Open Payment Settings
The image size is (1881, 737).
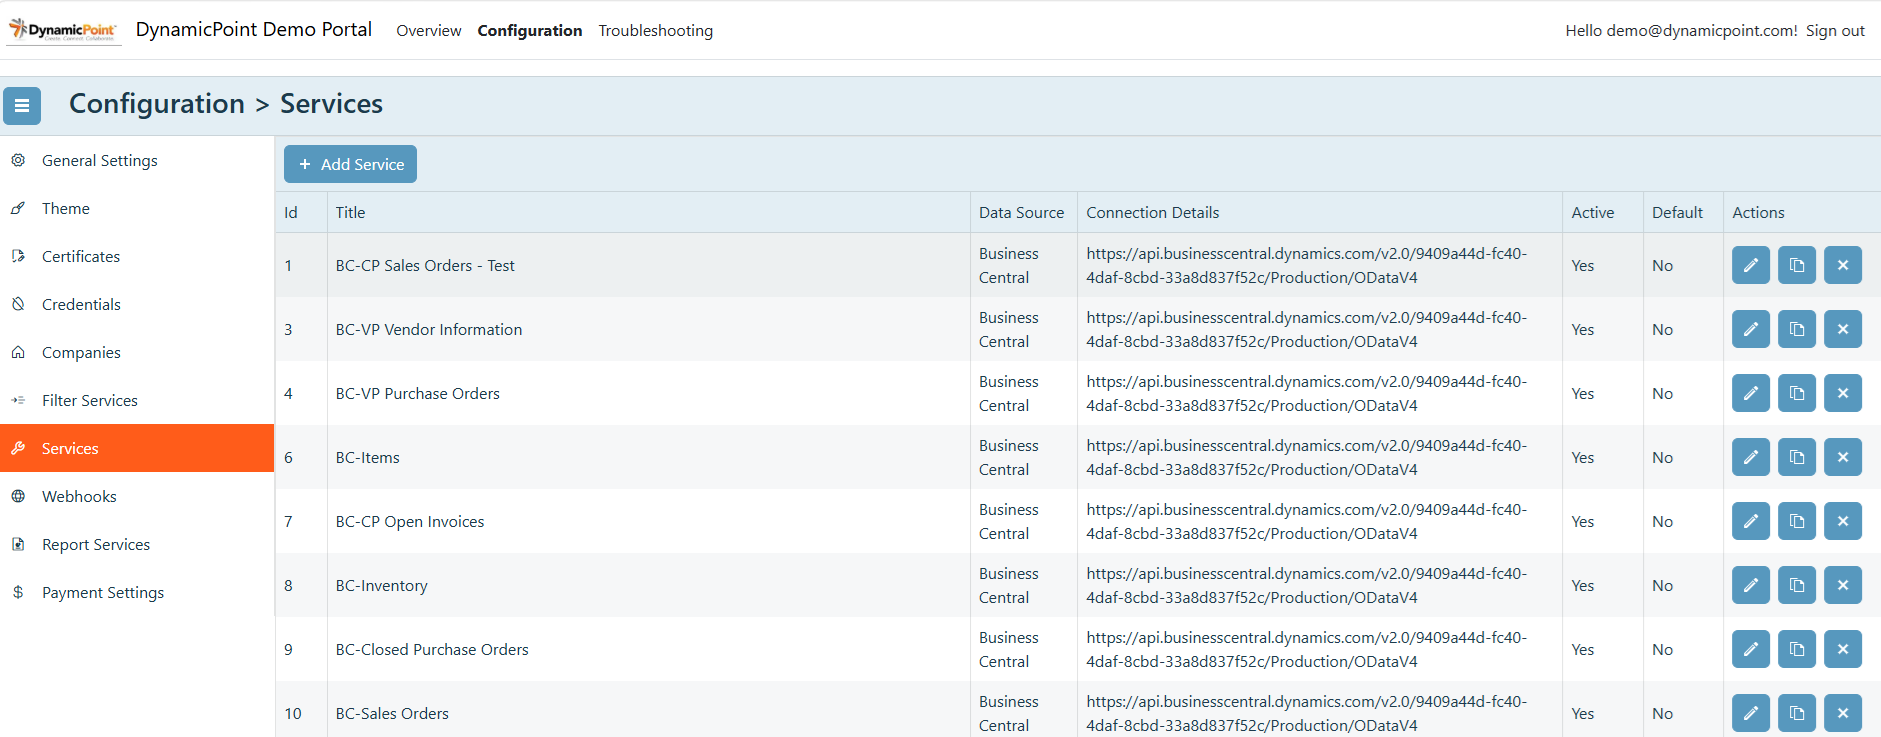(137, 592)
